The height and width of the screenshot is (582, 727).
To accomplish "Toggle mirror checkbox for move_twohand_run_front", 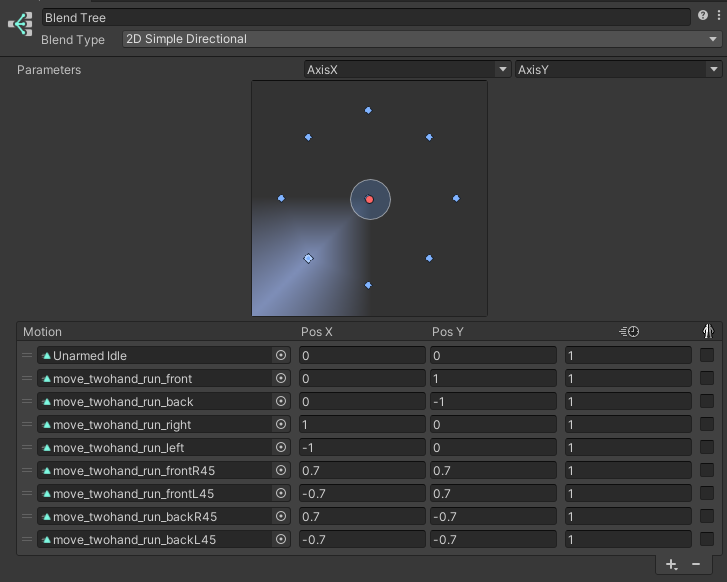I will pos(707,378).
